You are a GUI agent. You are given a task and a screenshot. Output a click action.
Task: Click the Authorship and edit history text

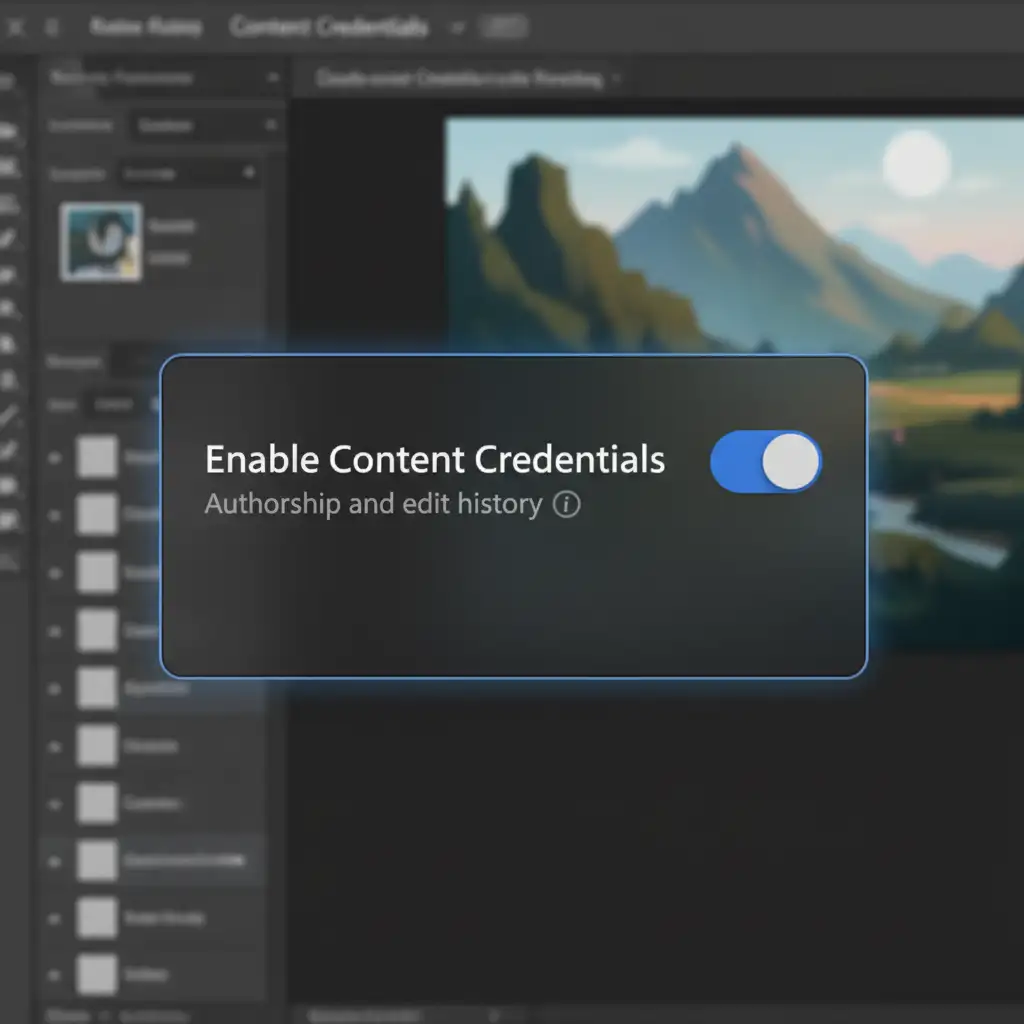tap(373, 504)
